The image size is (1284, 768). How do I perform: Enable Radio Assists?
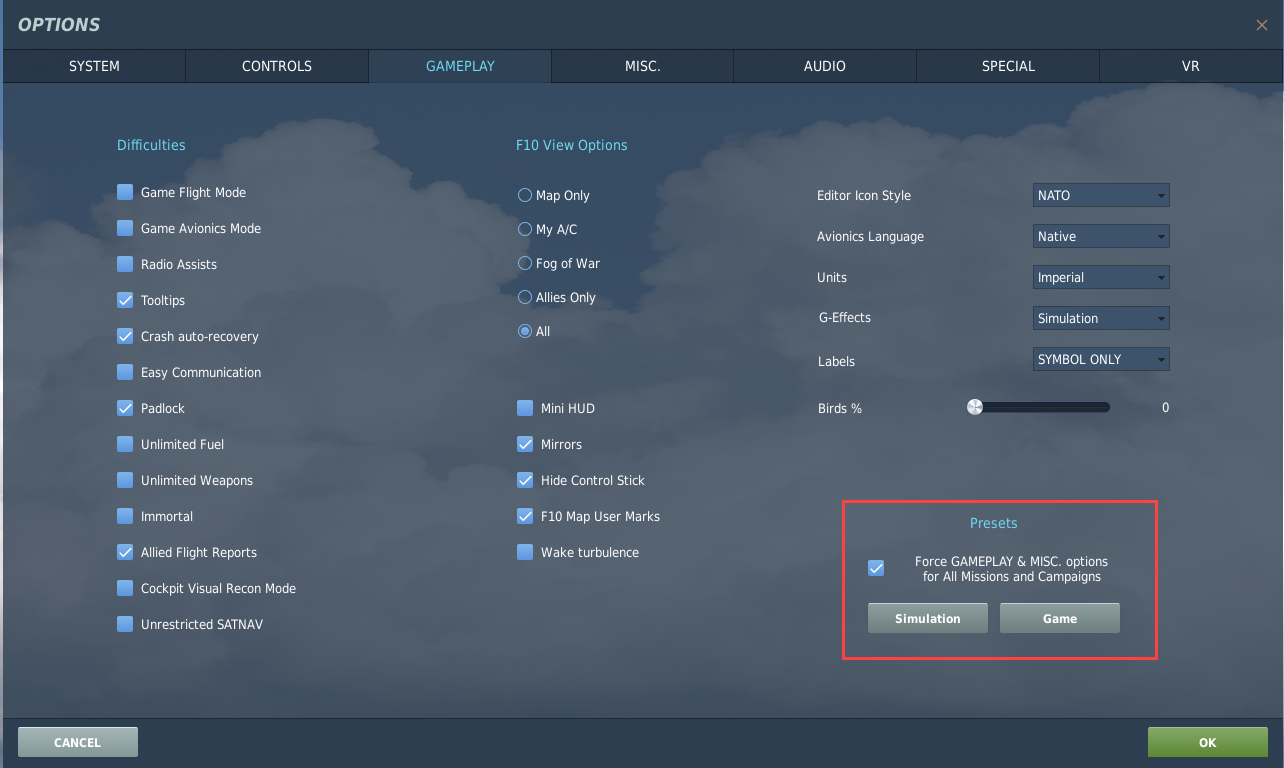pos(125,264)
